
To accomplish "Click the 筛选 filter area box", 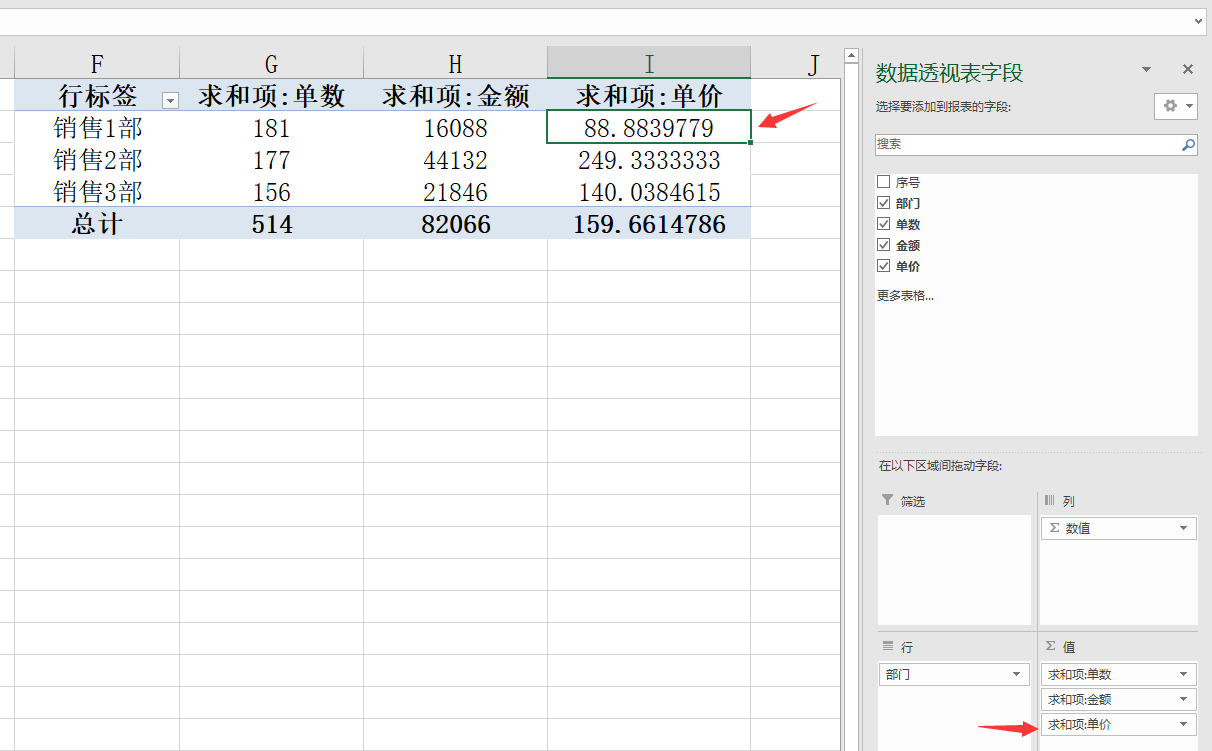I will click(954, 570).
